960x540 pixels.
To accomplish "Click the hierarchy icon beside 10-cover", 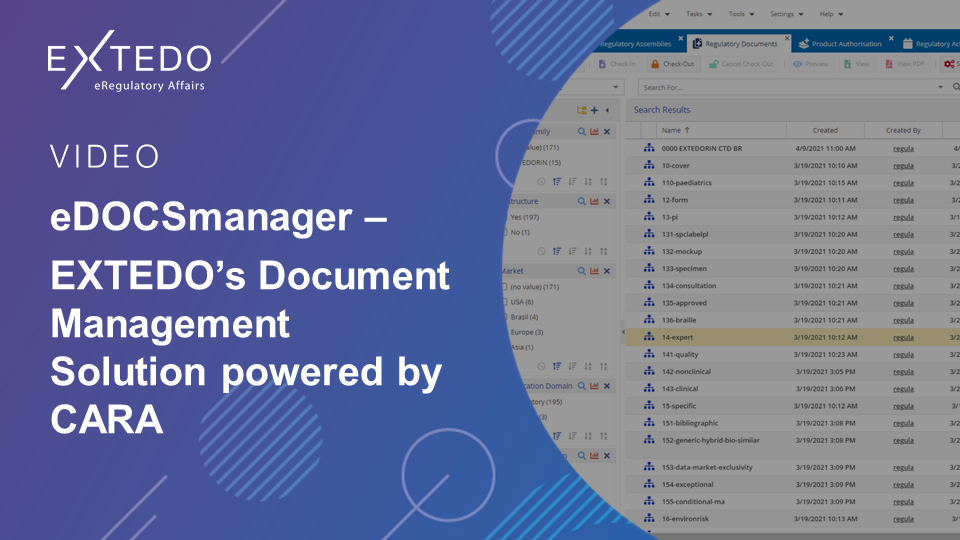I will click(x=648, y=166).
